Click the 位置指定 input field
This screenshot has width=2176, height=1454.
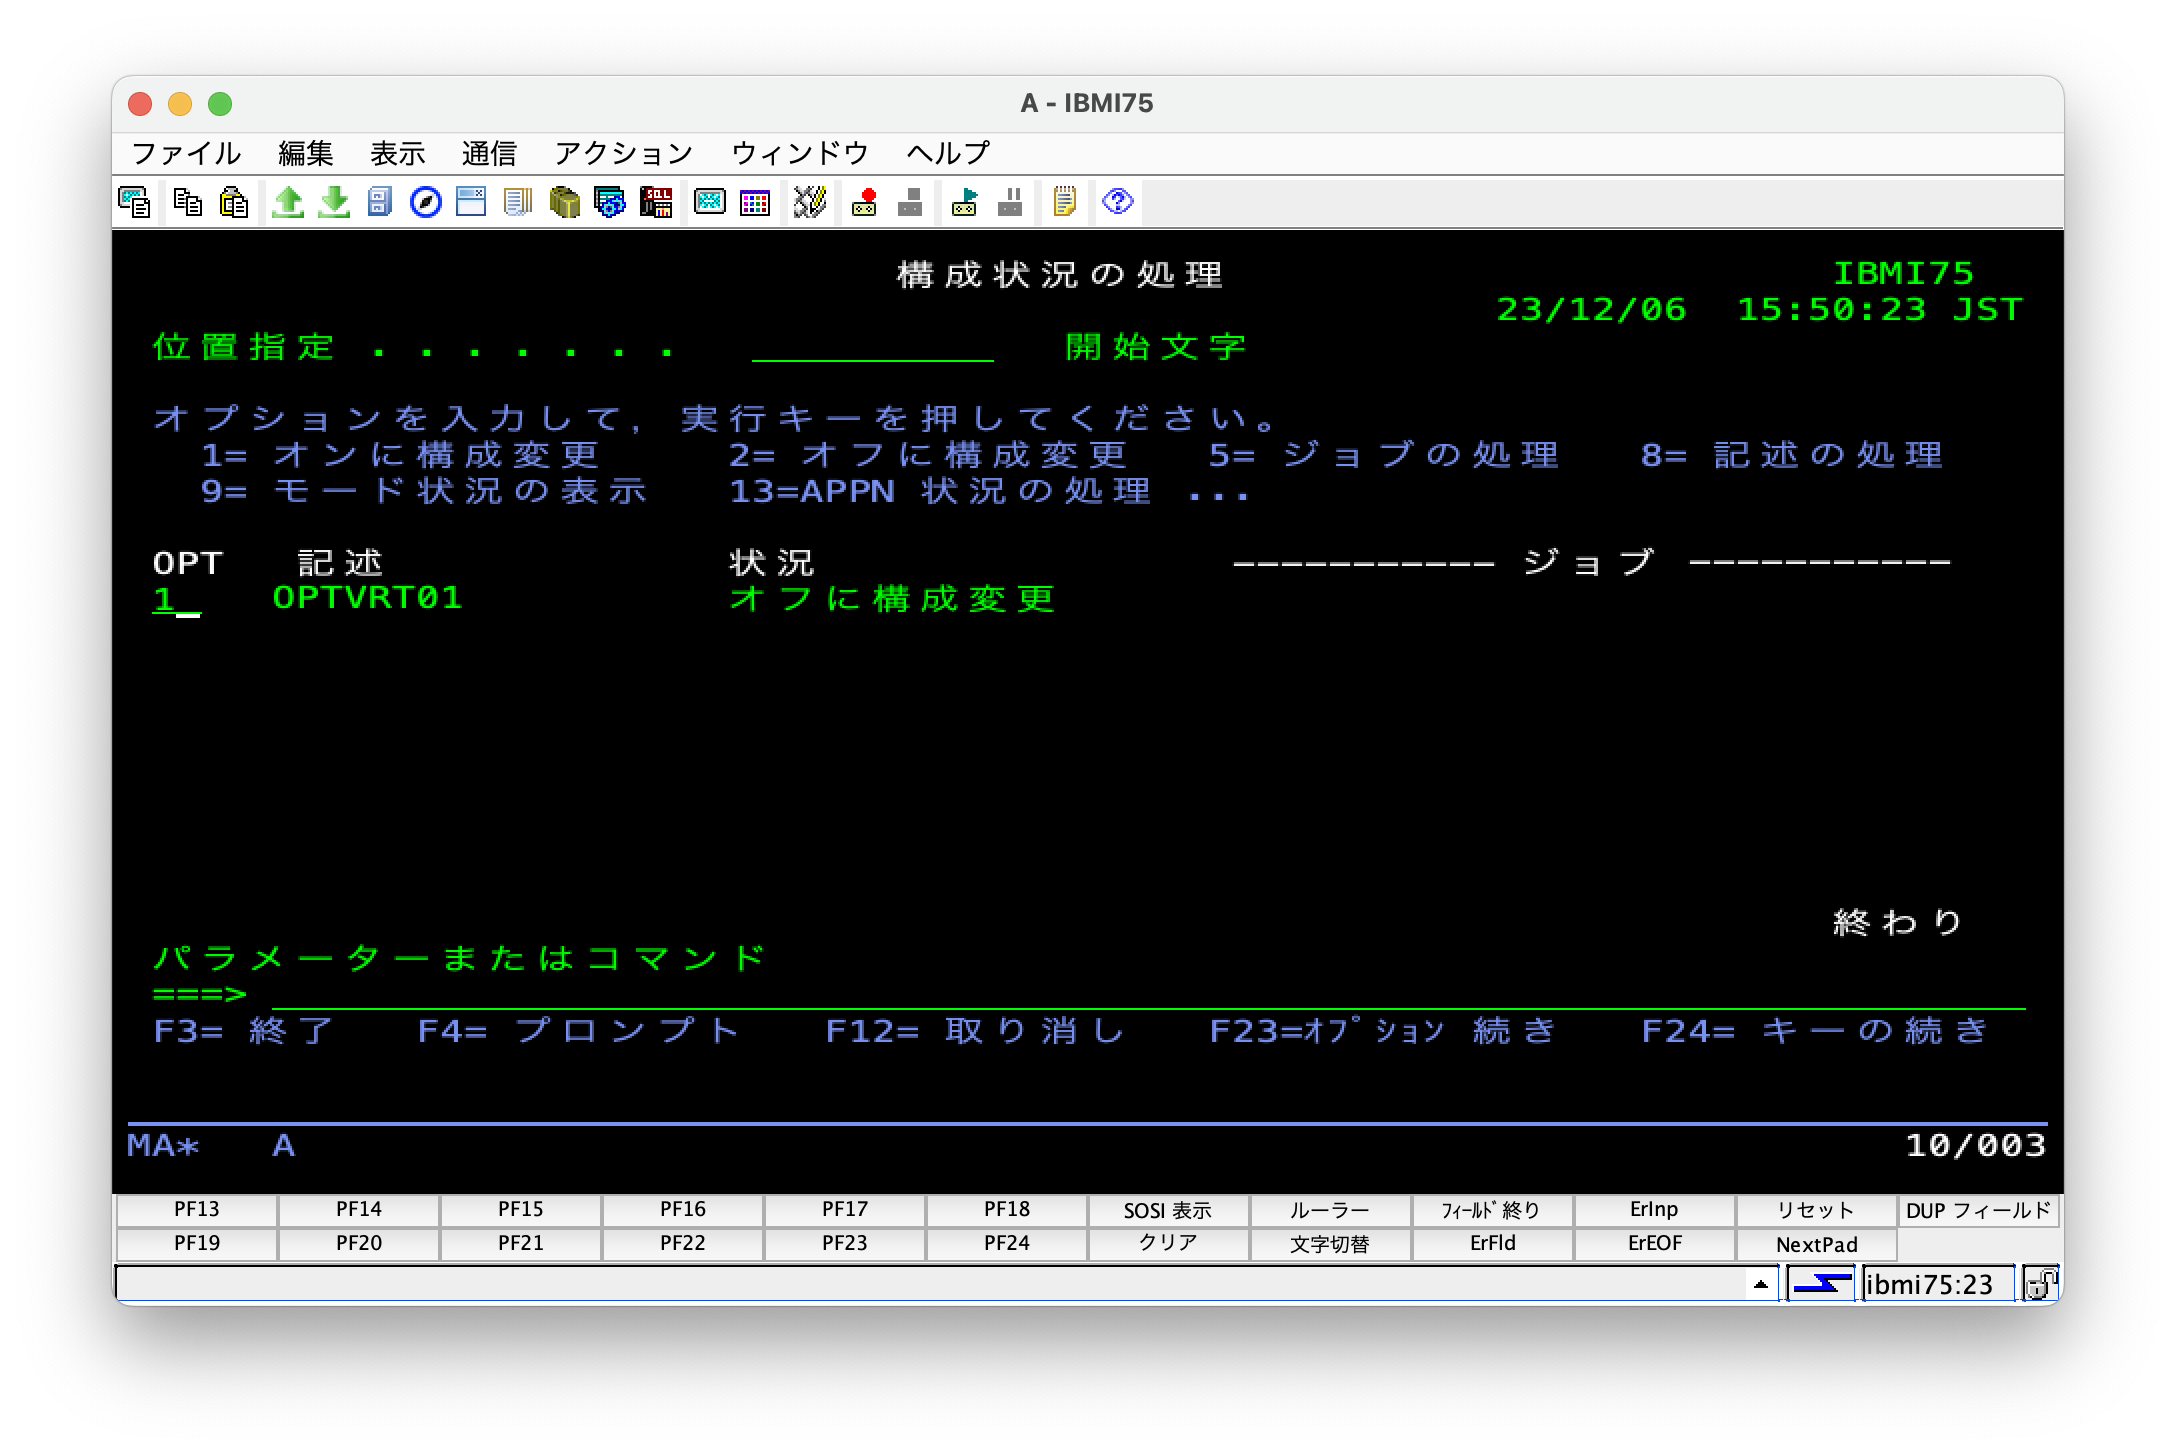tap(872, 348)
